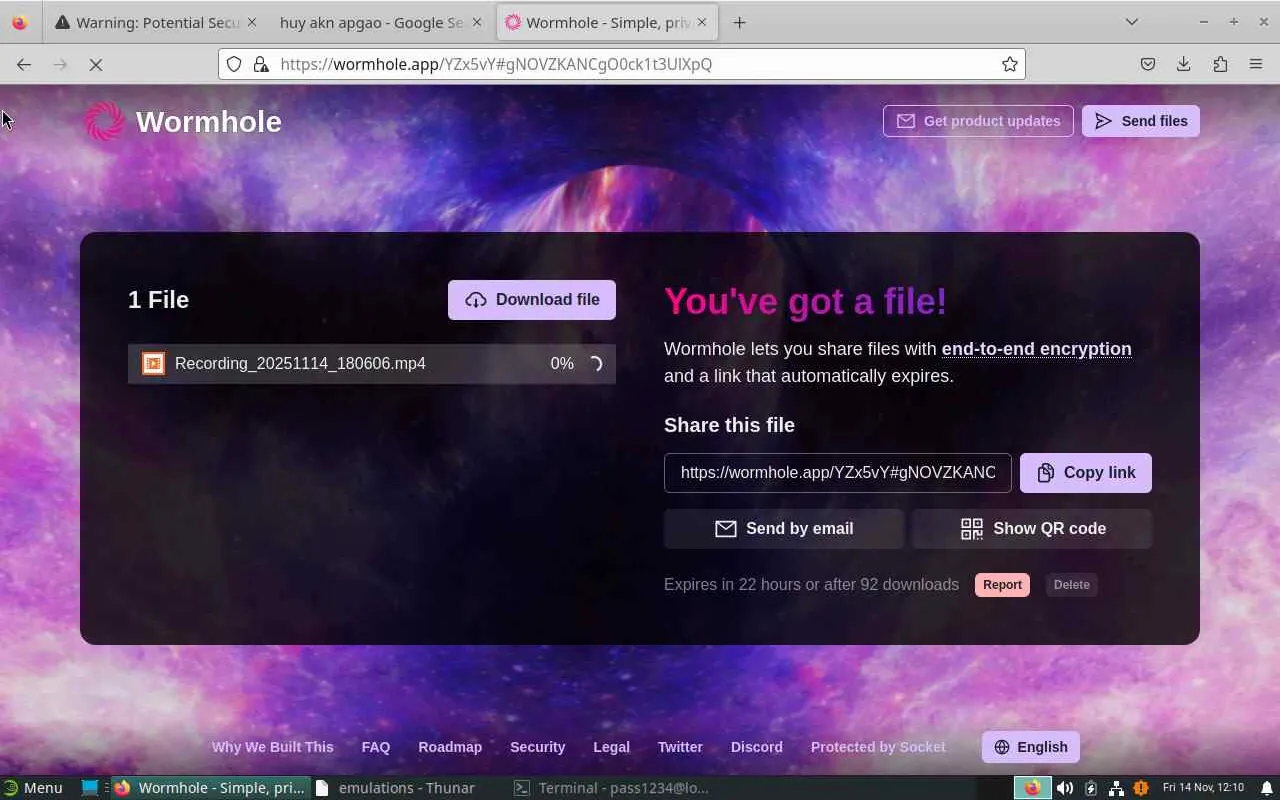The image size is (1280, 800).
Task: Open the volume speaker tray icon
Action: [x=1065, y=788]
